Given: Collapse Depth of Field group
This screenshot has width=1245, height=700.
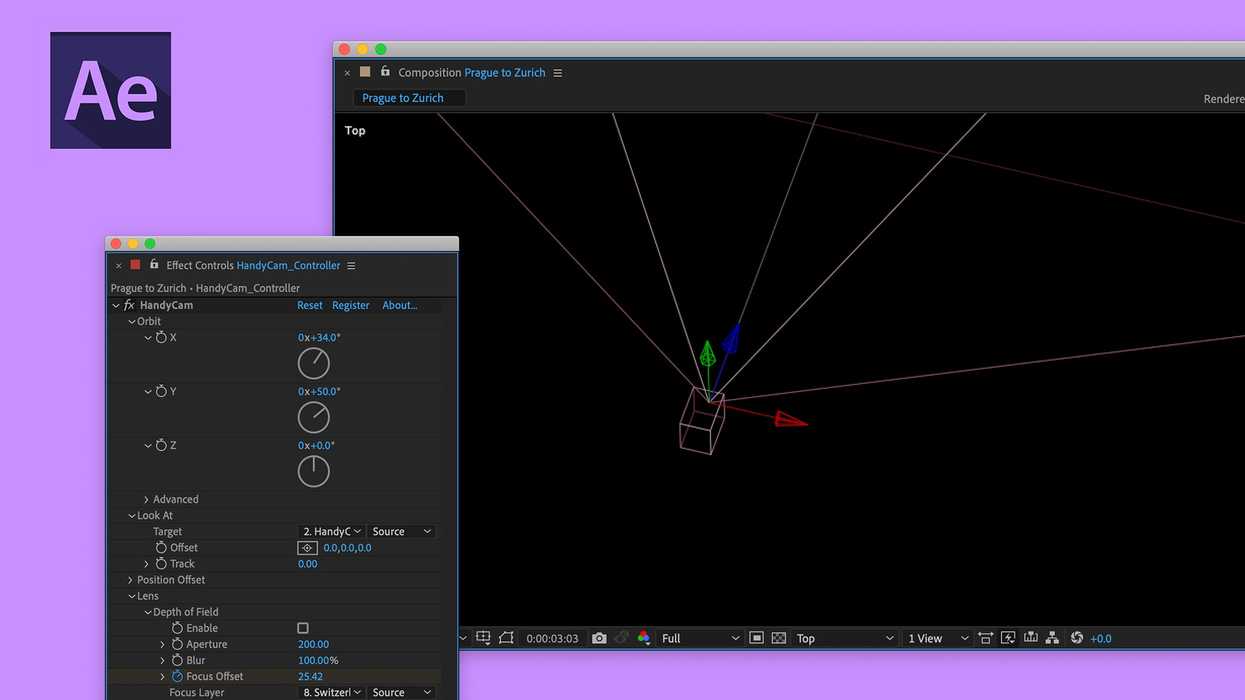Looking at the screenshot, I should tap(147, 612).
